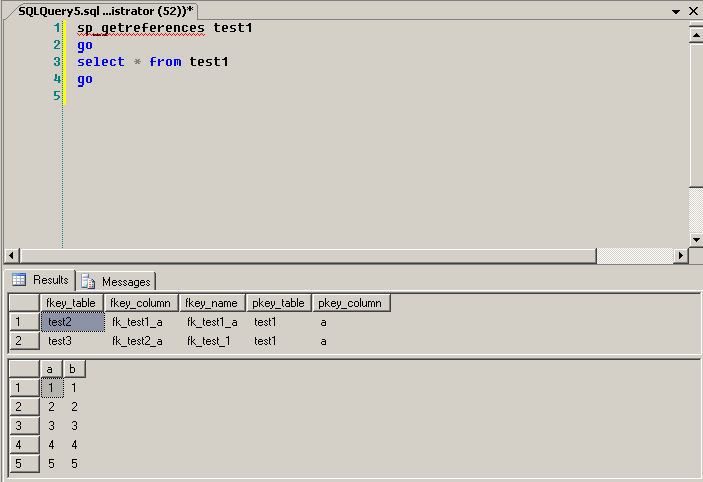Image resolution: width=703 pixels, height=482 pixels.
Task: Click the Results grid icon
Action: 19,280
